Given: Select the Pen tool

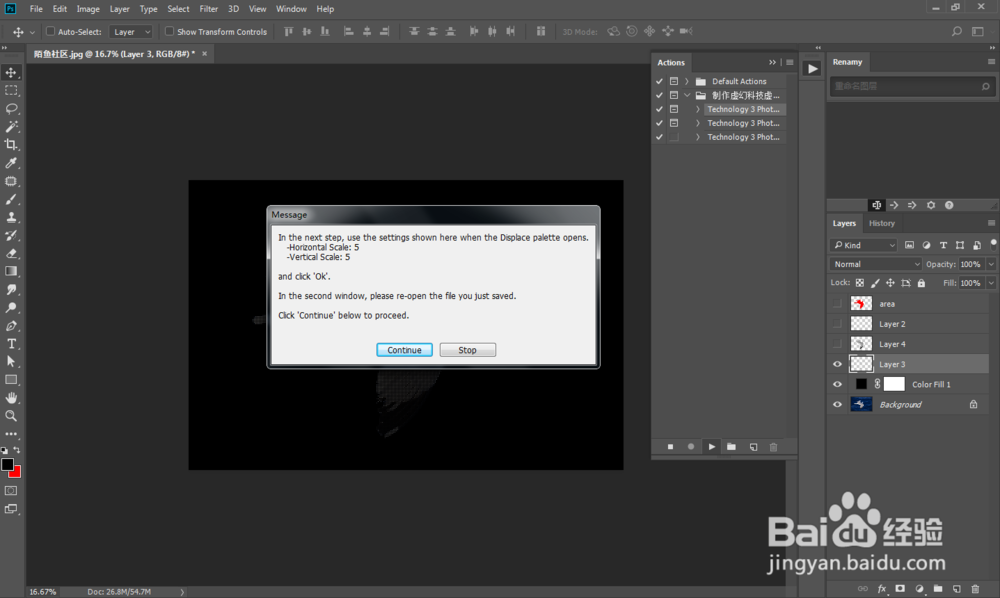Looking at the screenshot, I should (11, 326).
